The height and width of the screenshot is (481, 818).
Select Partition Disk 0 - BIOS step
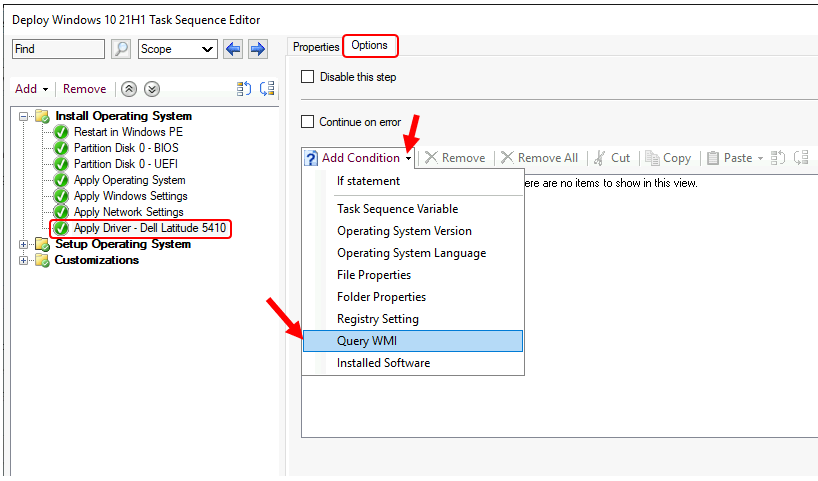(x=126, y=148)
